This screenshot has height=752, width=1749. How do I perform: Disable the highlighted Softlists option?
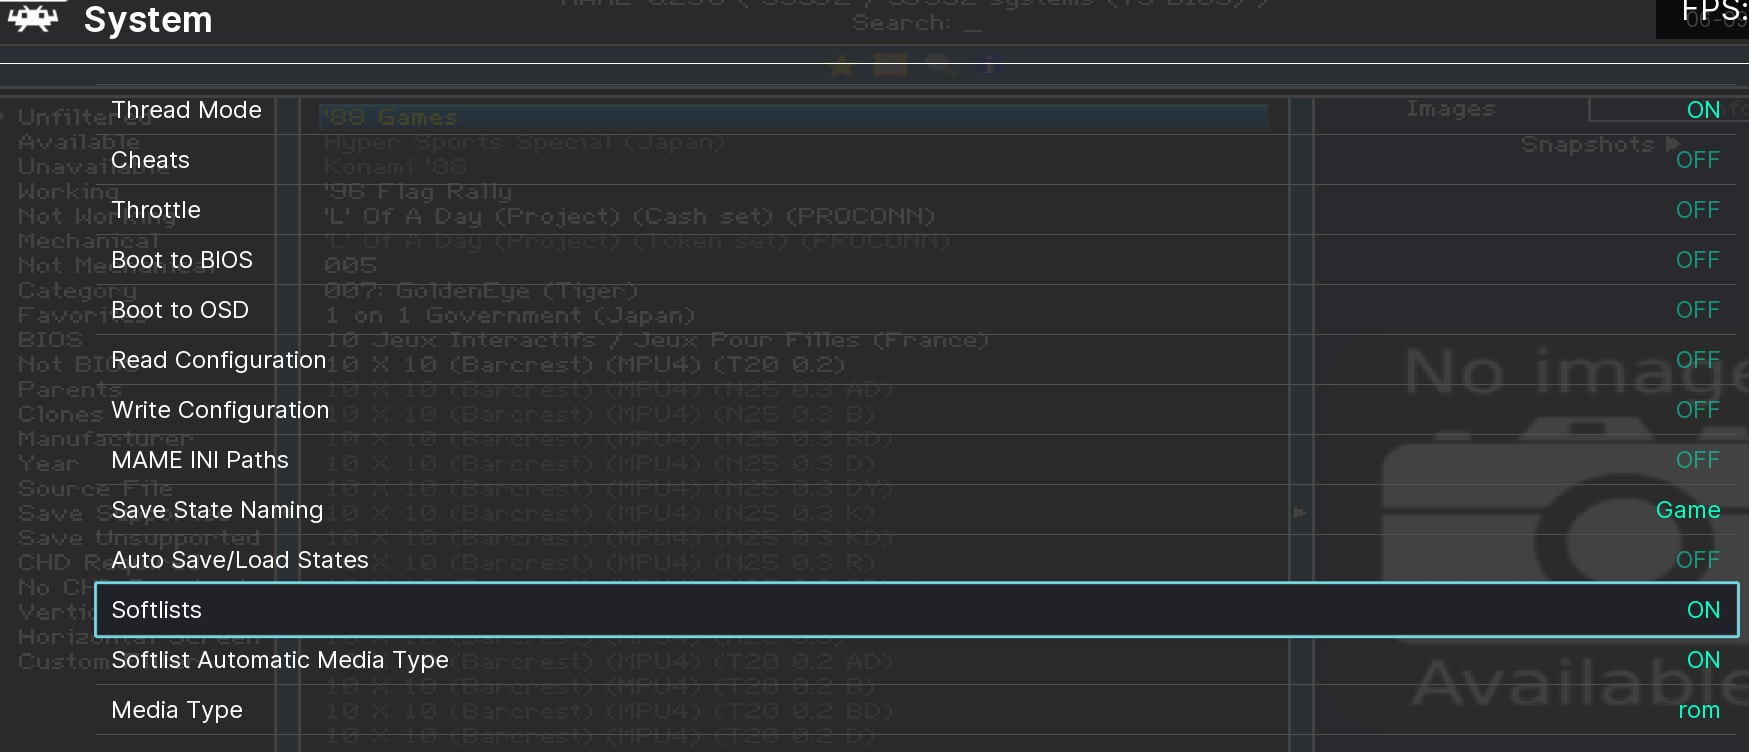[x=917, y=610]
